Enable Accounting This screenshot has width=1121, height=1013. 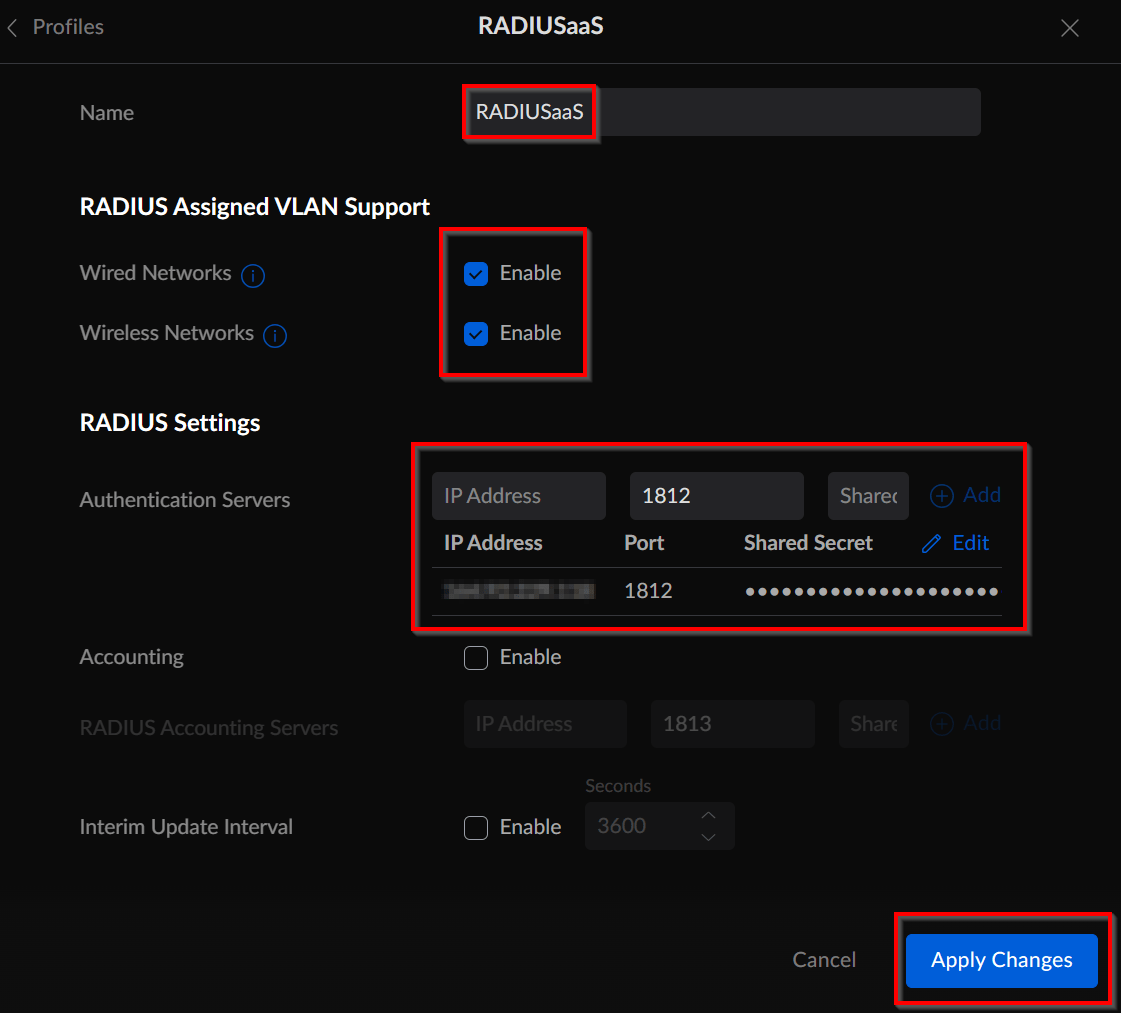point(476,657)
